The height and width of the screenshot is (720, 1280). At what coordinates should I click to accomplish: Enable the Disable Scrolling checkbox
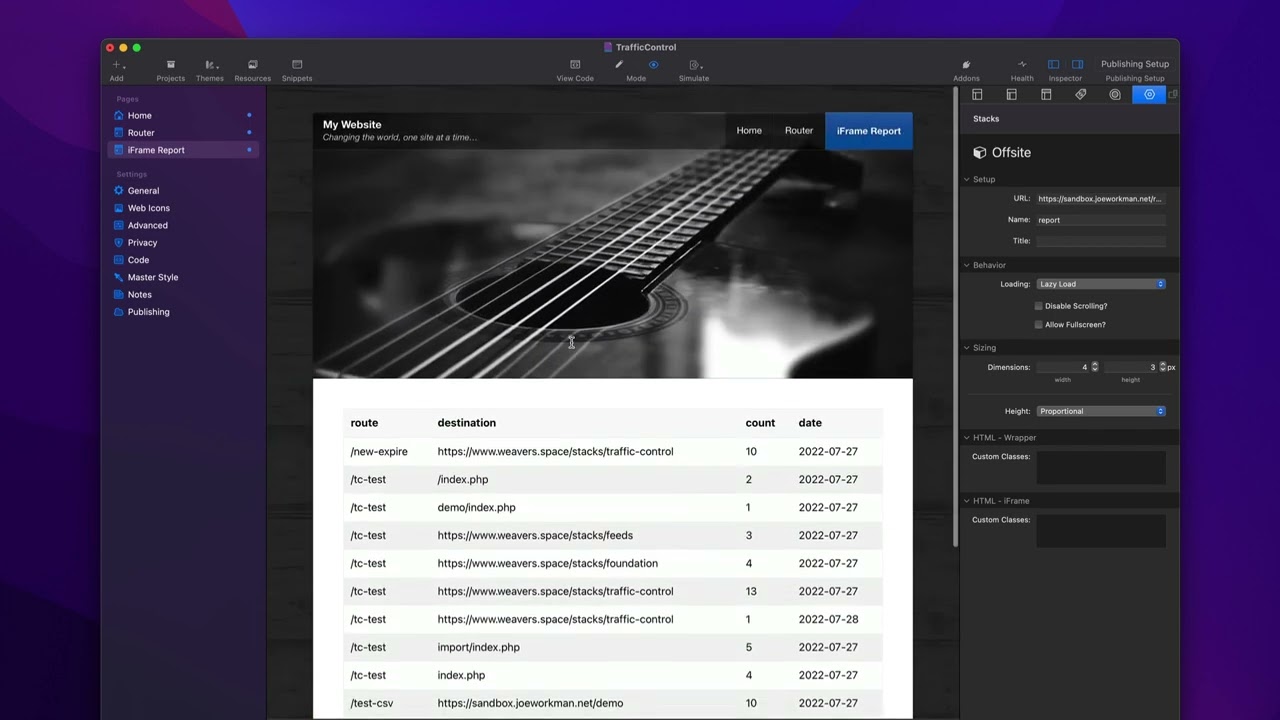point(1039,306)
